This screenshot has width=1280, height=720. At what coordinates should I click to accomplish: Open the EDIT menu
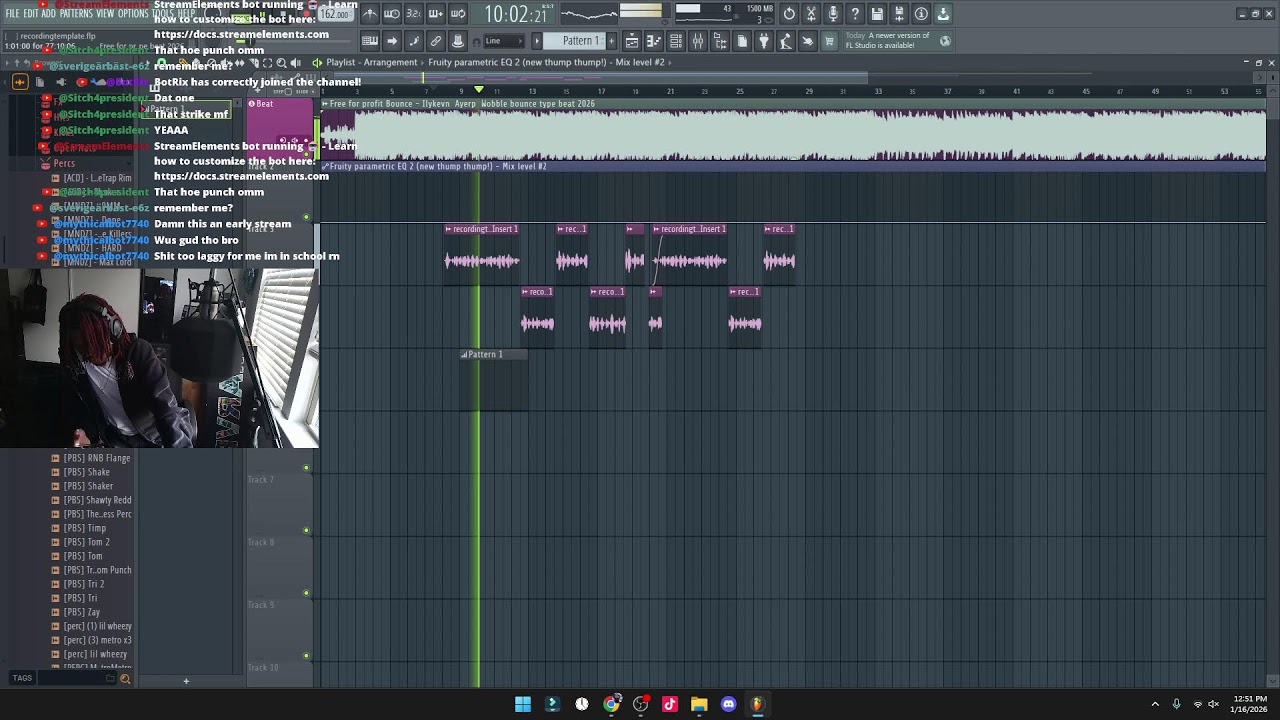(31, 14)
